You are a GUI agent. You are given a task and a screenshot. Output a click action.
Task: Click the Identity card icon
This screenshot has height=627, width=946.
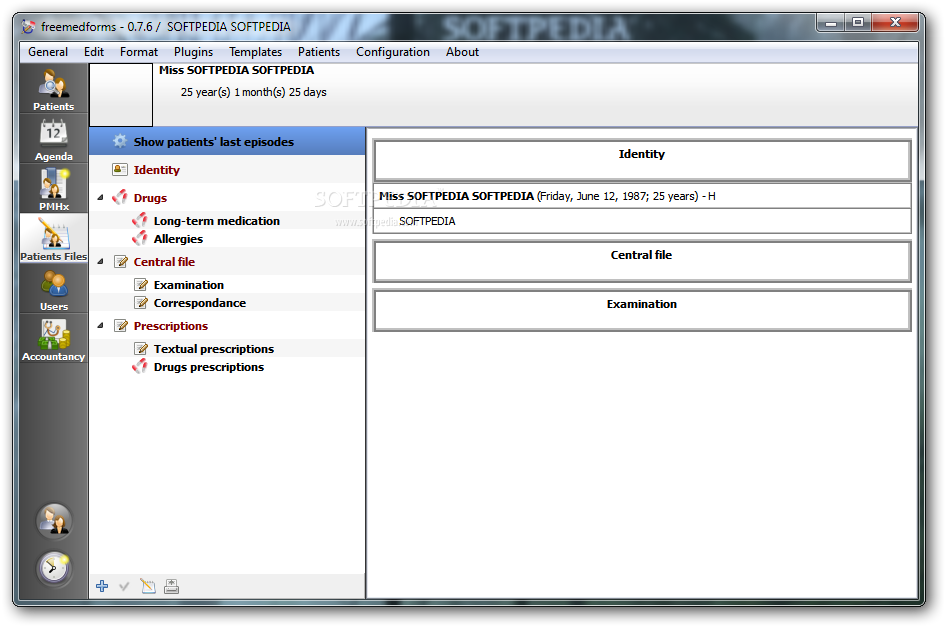[x=119, y=170]
